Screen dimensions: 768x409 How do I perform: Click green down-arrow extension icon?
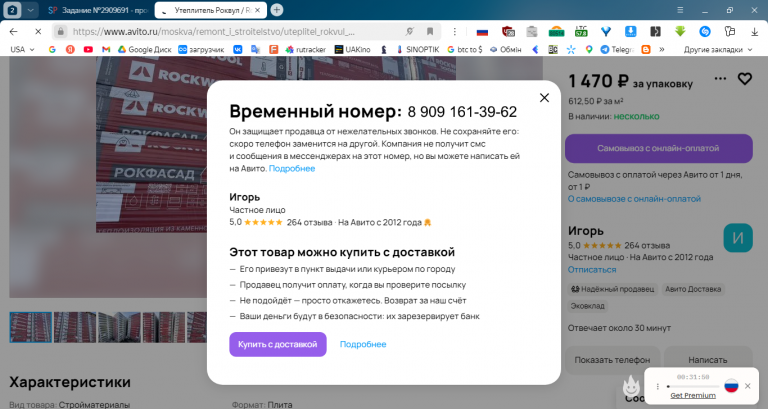click(680, 32)
